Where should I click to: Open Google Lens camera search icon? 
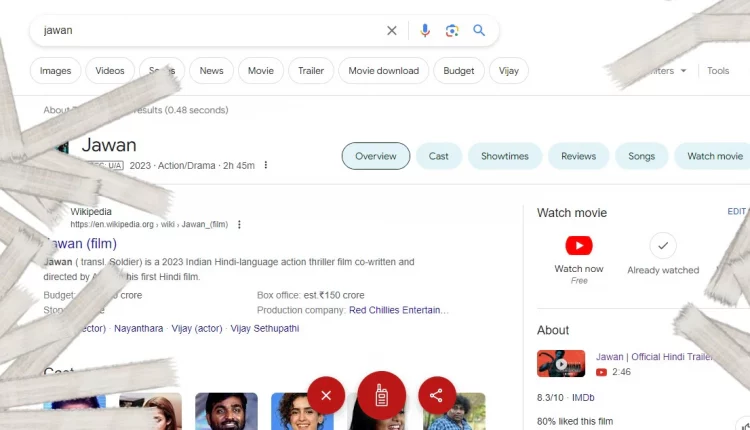coord(452,31)
